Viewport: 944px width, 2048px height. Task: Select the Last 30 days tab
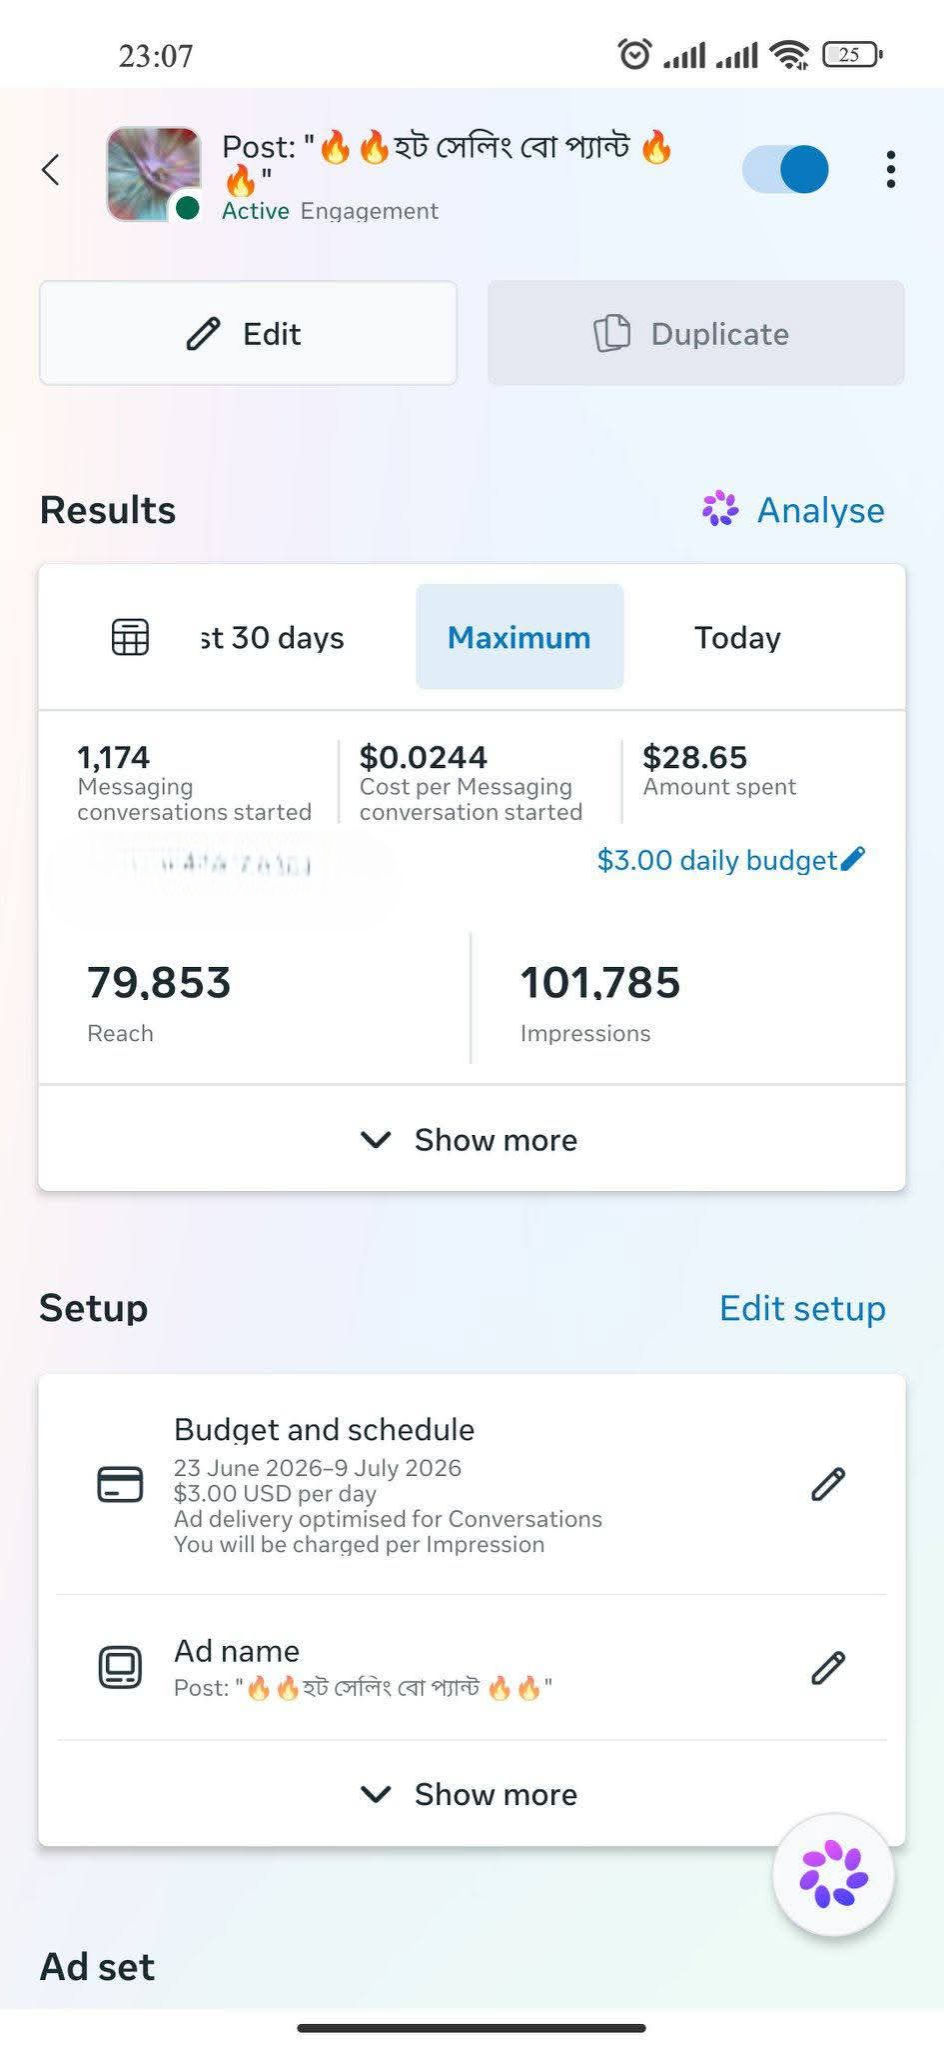click(272, 637)
